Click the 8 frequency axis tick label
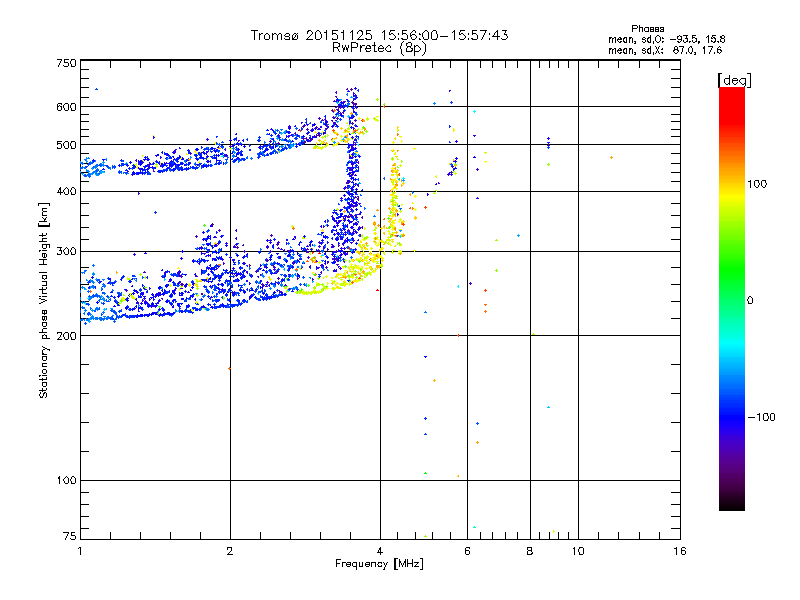Screen dimensions: 800x600 pos(530,551)
